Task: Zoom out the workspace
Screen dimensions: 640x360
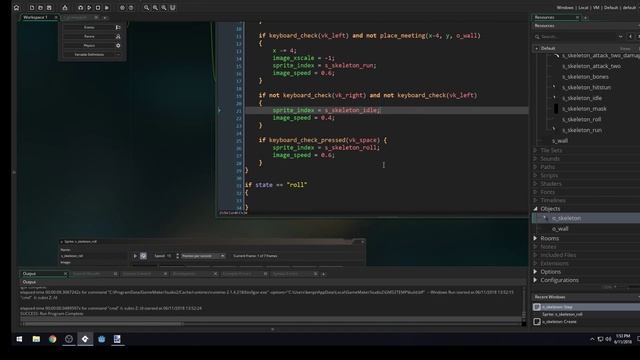Action: click(x=147, y=8)
